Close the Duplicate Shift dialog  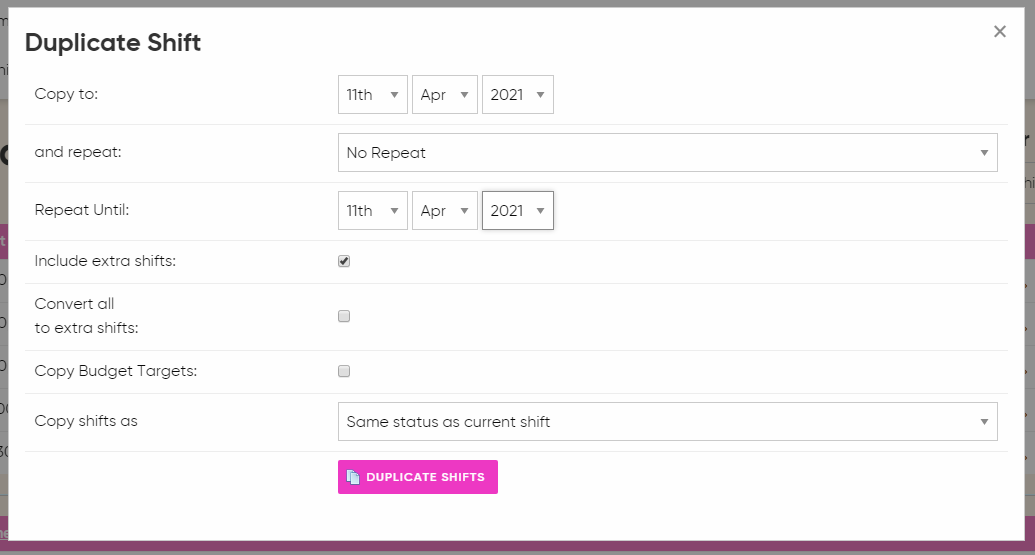[x=999, y=32]
